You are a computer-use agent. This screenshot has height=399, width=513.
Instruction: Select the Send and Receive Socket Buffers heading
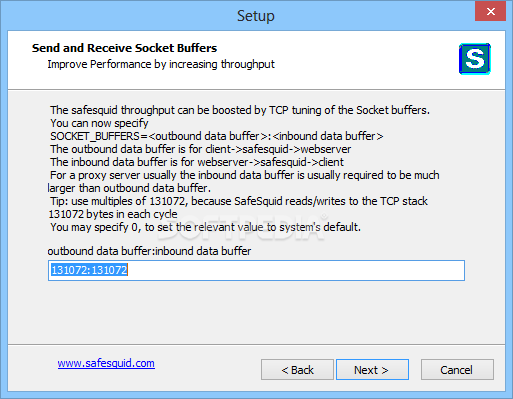[x=124, y=48]
